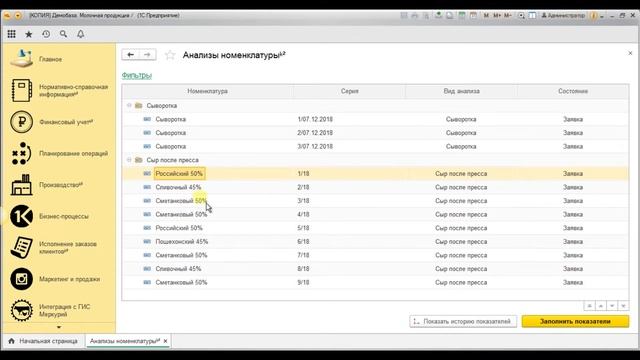The height and width of the screenshot is (360, 640).
Task: Select Сметанковый 50% row series 3/18
Action: (x=375, y=200)
